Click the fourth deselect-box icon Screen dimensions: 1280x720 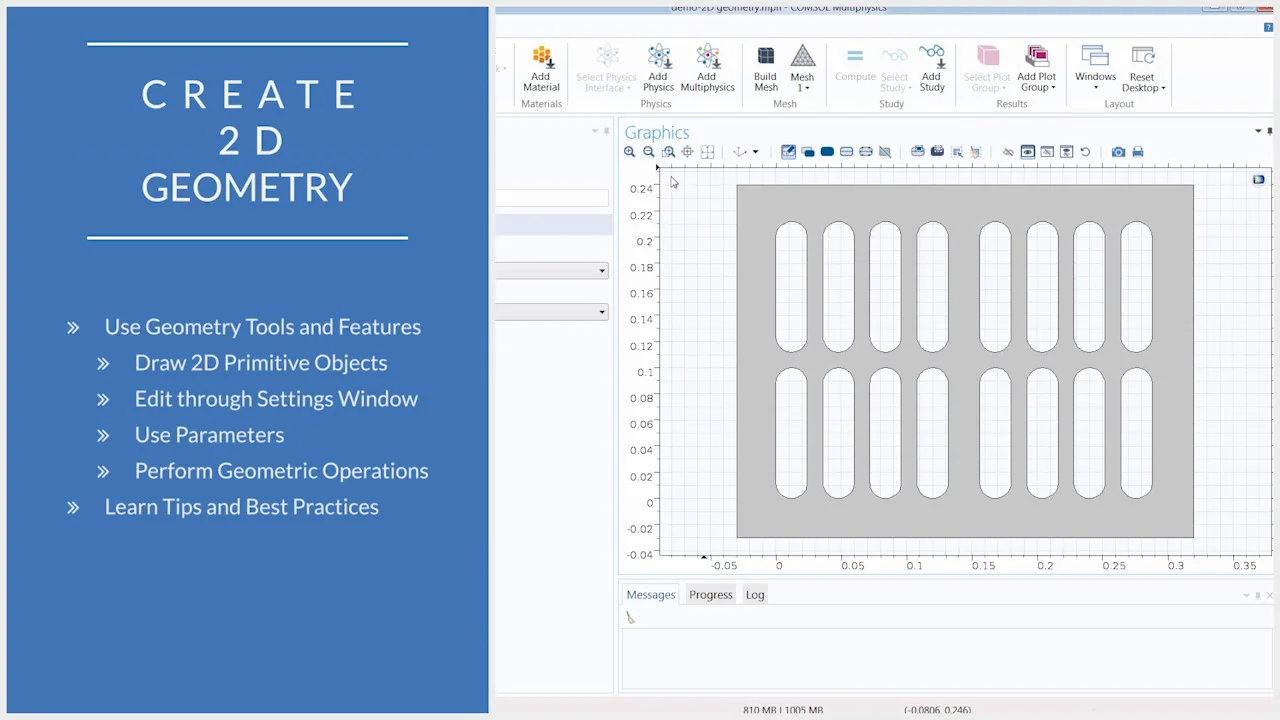976,152
